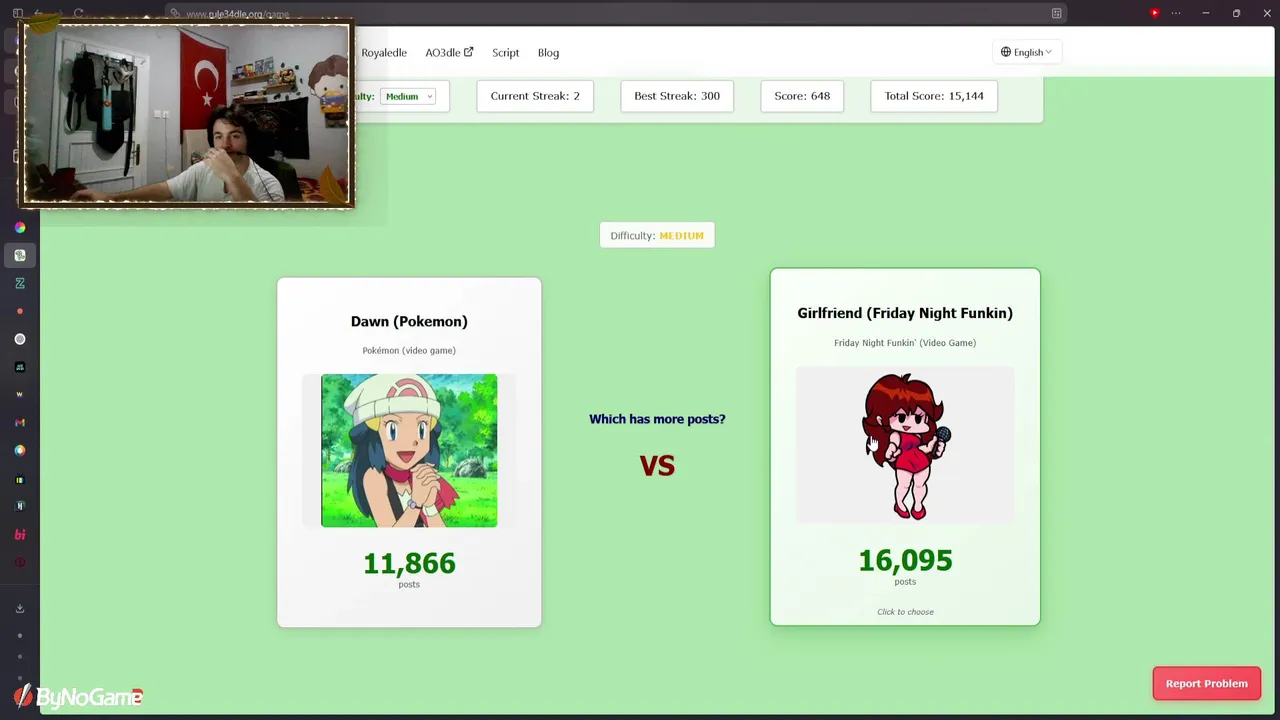
Task: Click the small red dot sidebar icon
Action: point(19,311)
